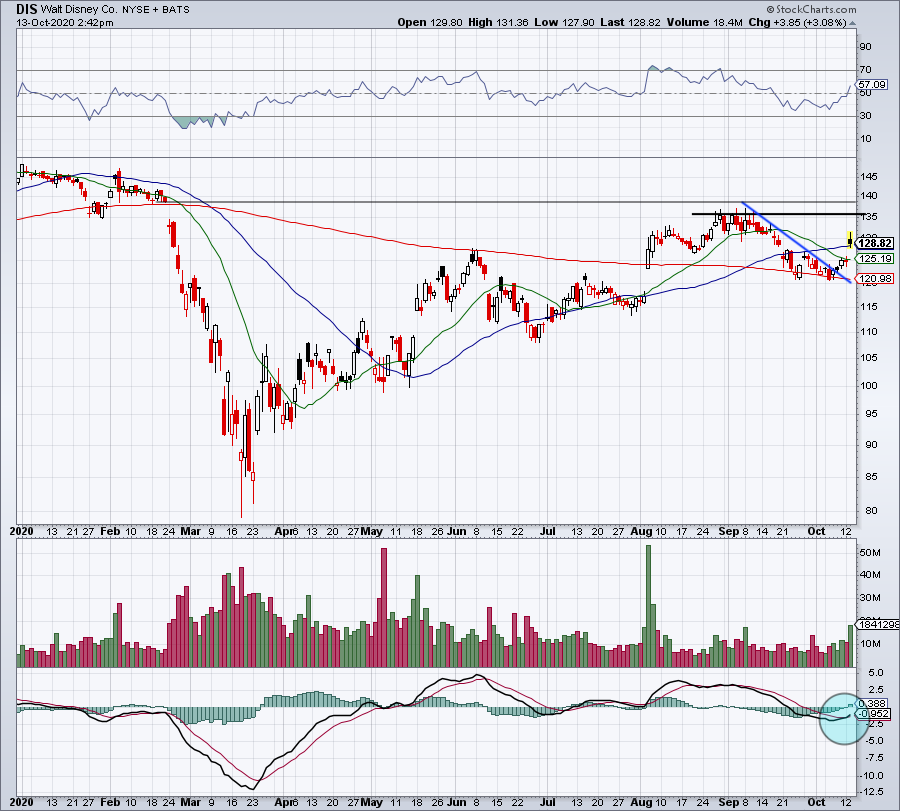Click the 128.82 last price tag on axis
Image resolution: width=900 pixels, height=811 pixels.
[874, 243]
